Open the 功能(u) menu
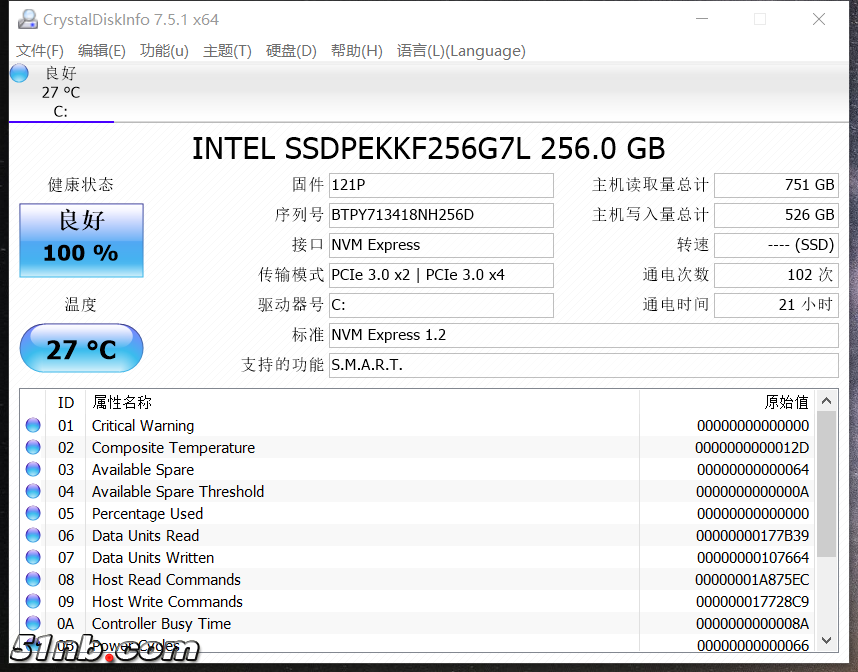The image size is (858, 672). 164,51
